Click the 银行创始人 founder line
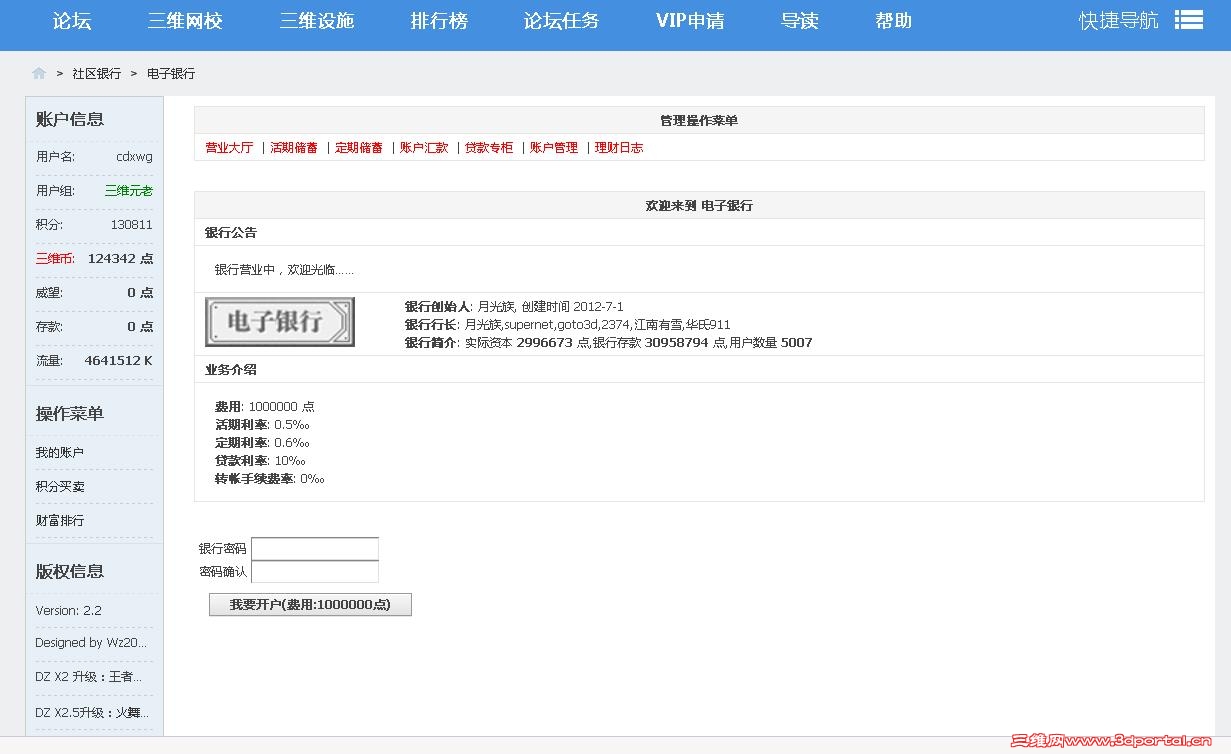 point(514,307)
